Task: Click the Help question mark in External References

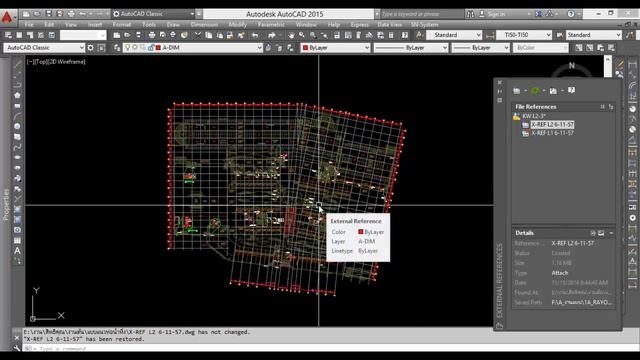Action: [x=571, y=90]
